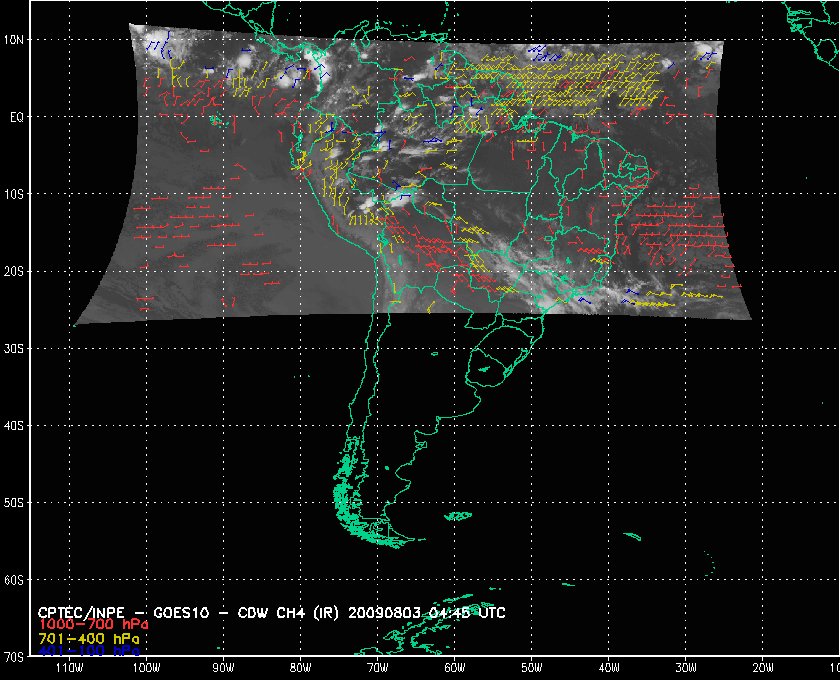Click the red 1000-700 hPa legend entry
Image resolution: width=840 pixels, height=680 pixels.
(84, 624)
